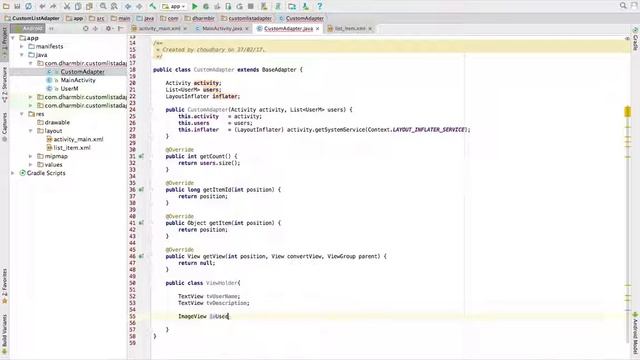
Task: Click the dharmbir breadcrumb
Action: (x=200, y=18)
